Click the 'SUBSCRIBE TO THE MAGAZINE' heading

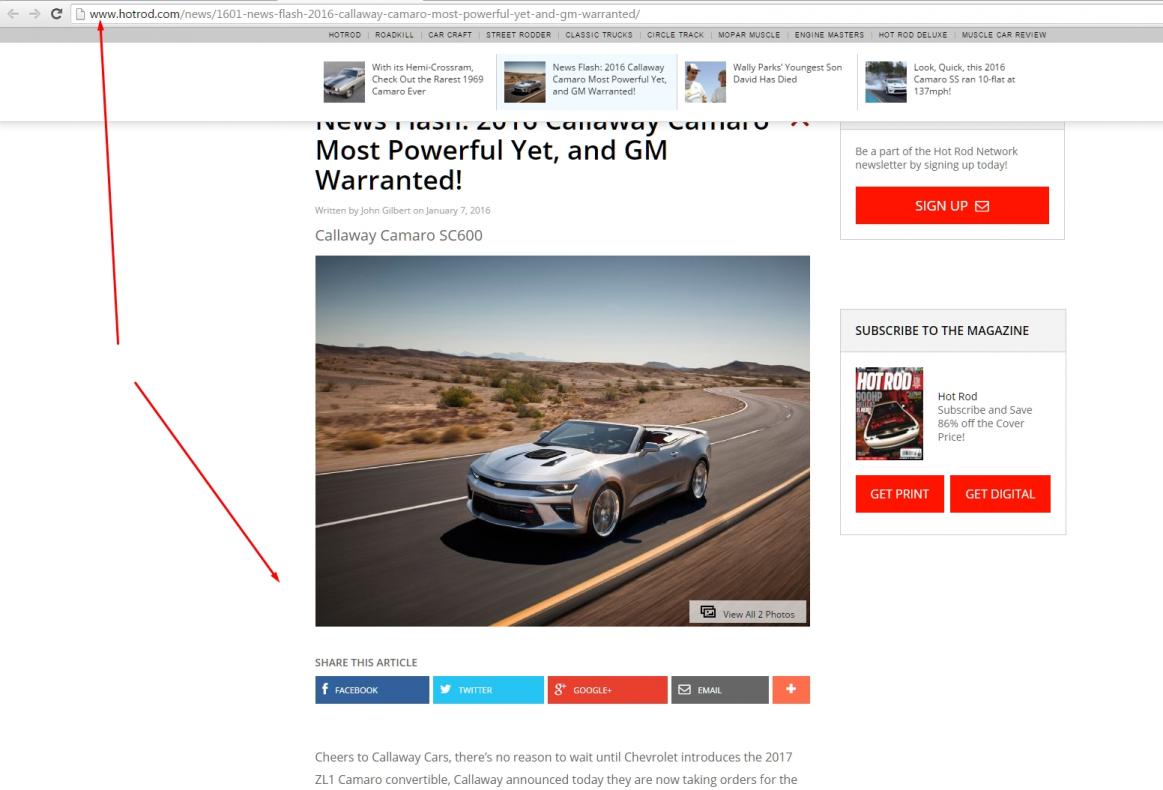(x=942, y=331)
